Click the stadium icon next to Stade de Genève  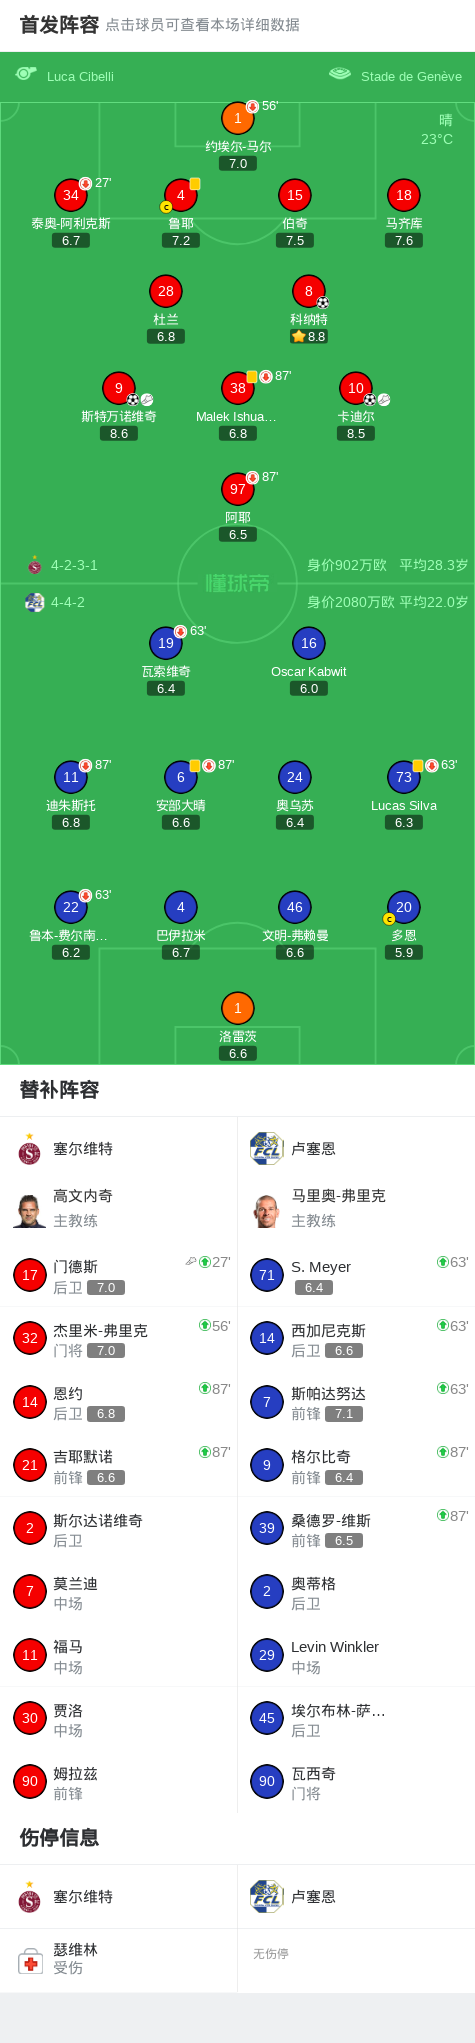340,74
